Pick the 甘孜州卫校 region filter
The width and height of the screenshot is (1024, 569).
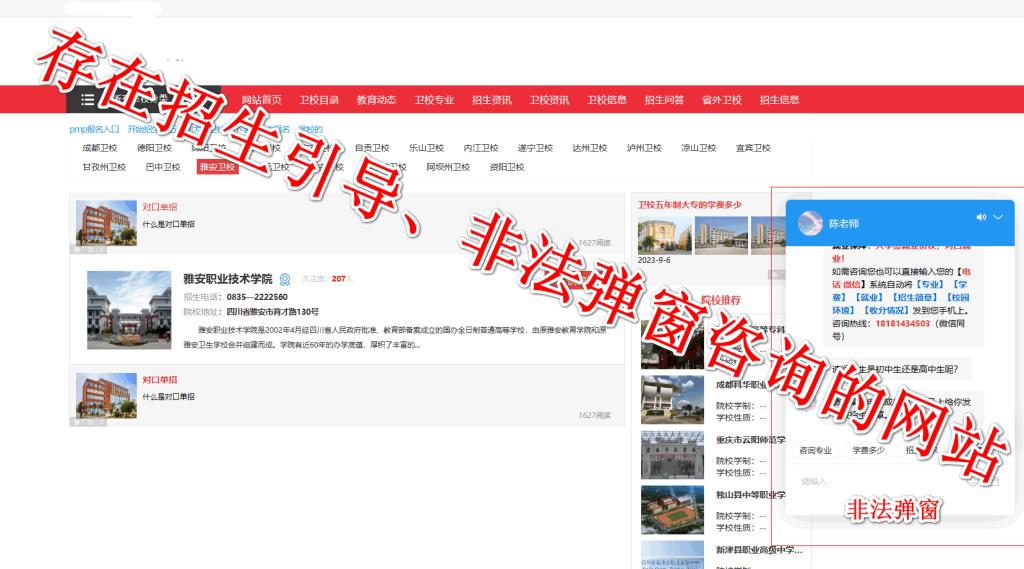tap(104, 167)
